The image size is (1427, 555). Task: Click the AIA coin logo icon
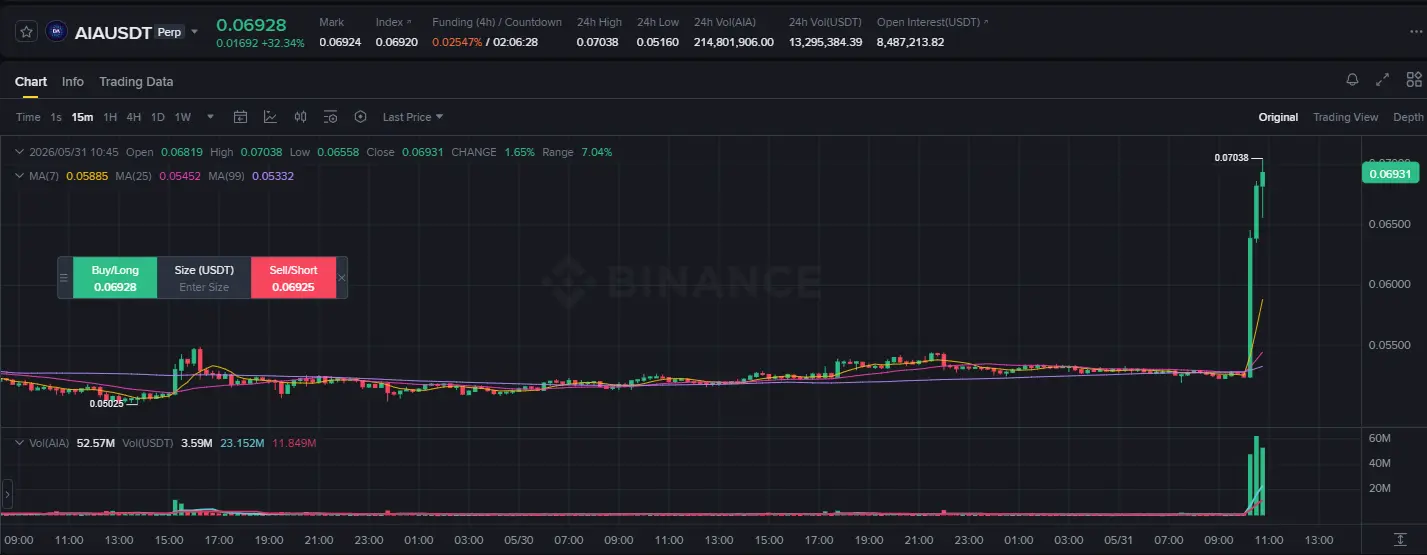pos(56,32)
